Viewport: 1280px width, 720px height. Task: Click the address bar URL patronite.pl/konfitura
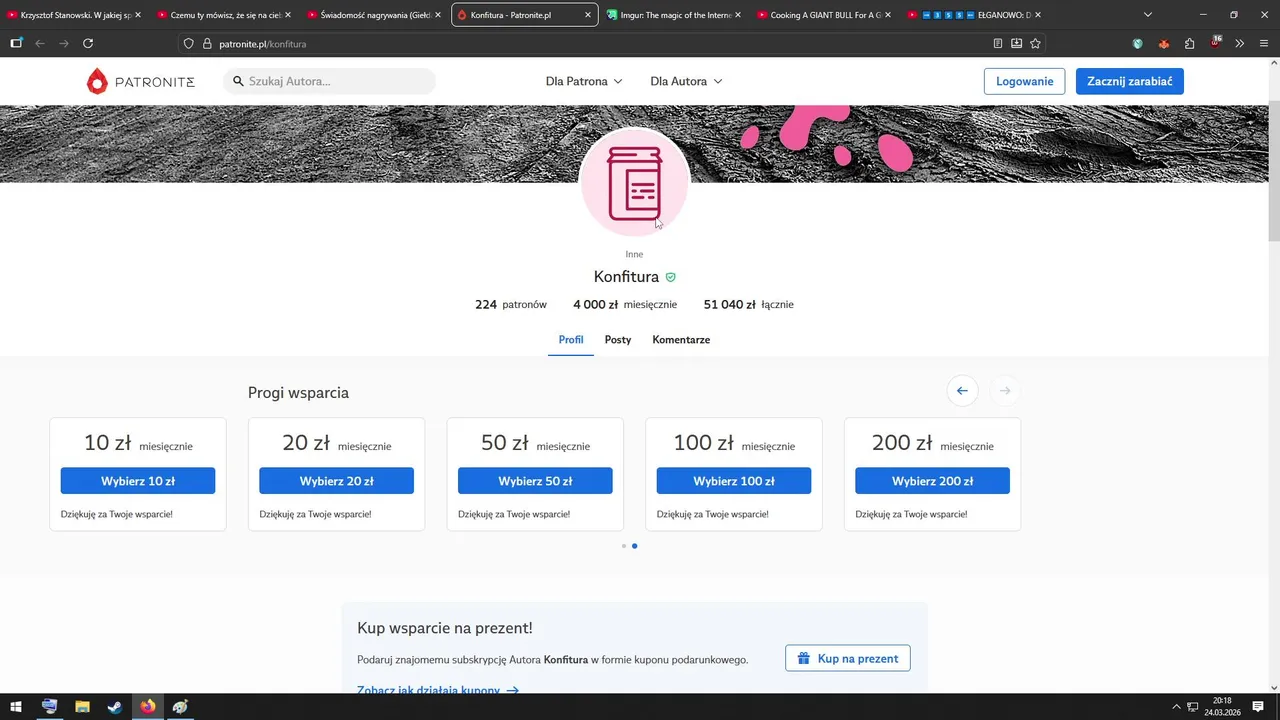262,44
